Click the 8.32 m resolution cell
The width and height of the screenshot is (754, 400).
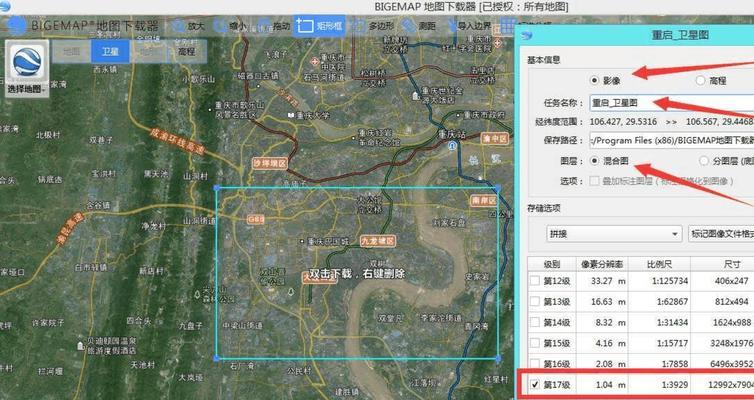click(x=602, y=323)
